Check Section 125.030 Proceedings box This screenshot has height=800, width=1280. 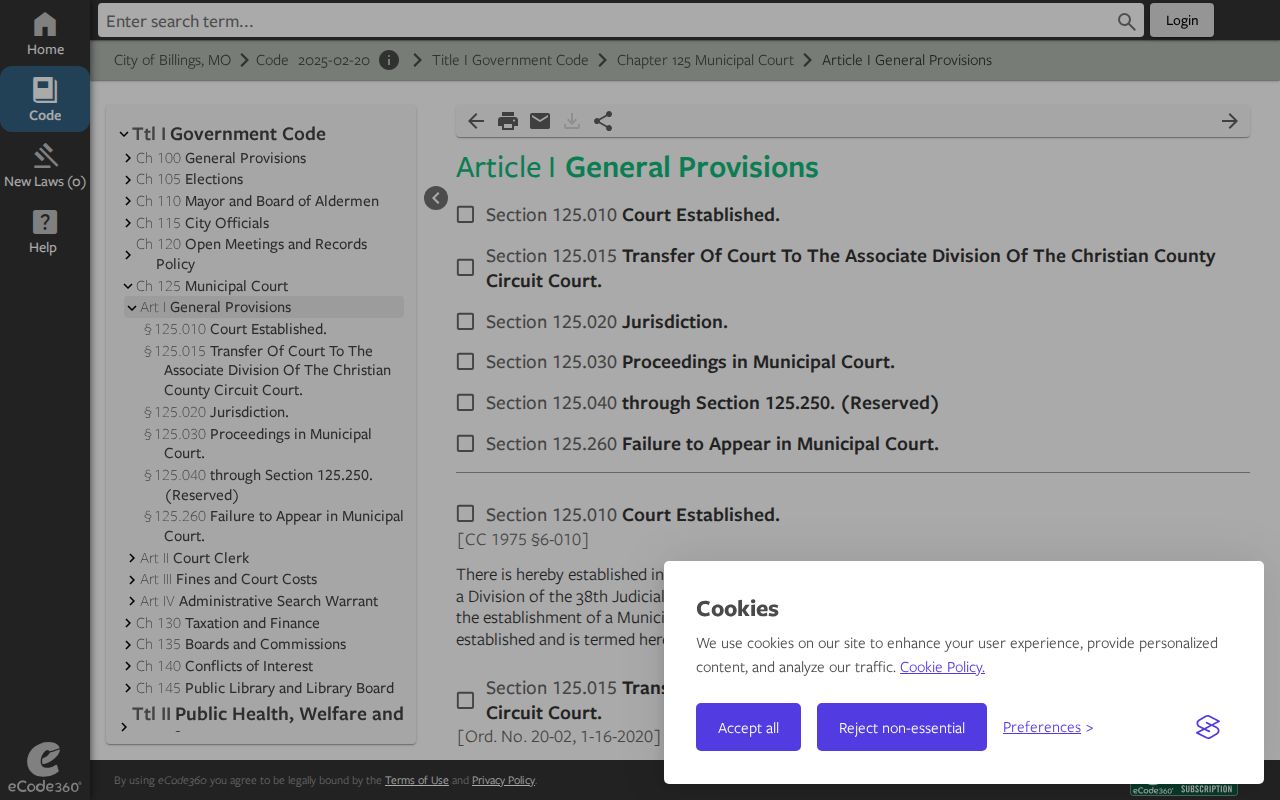[465, 362]
